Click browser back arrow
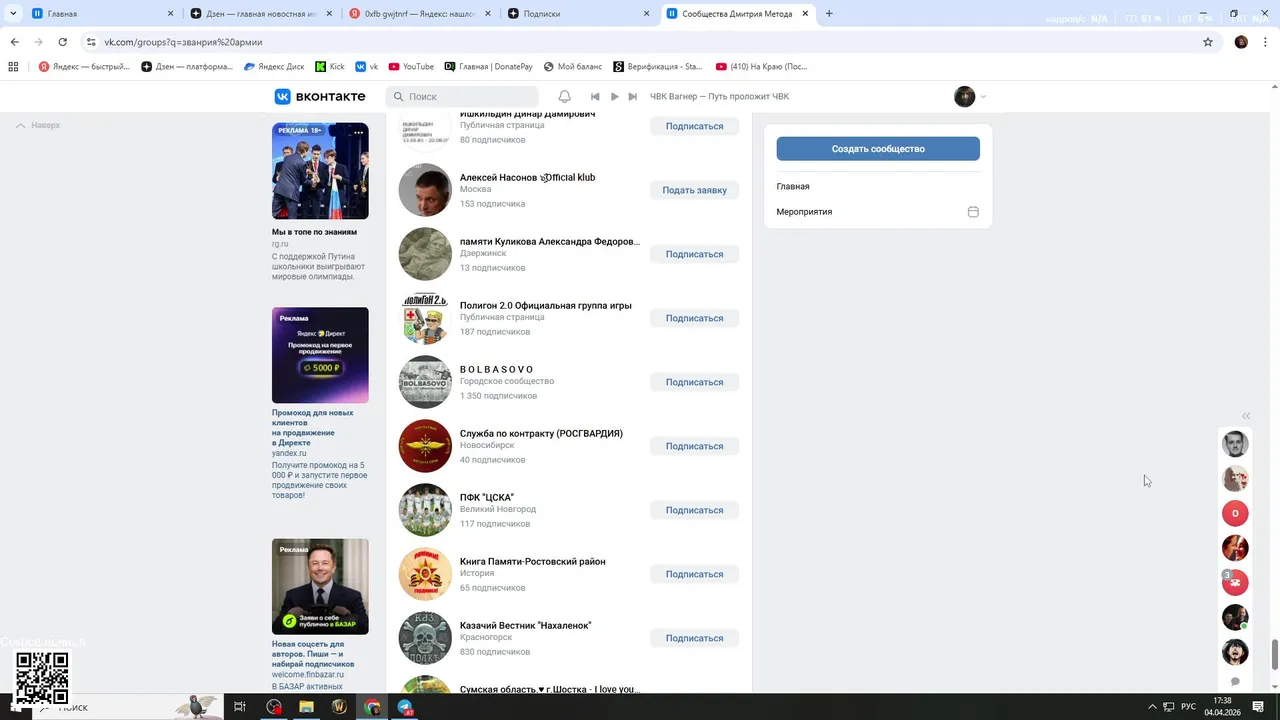 pos(14,42)
